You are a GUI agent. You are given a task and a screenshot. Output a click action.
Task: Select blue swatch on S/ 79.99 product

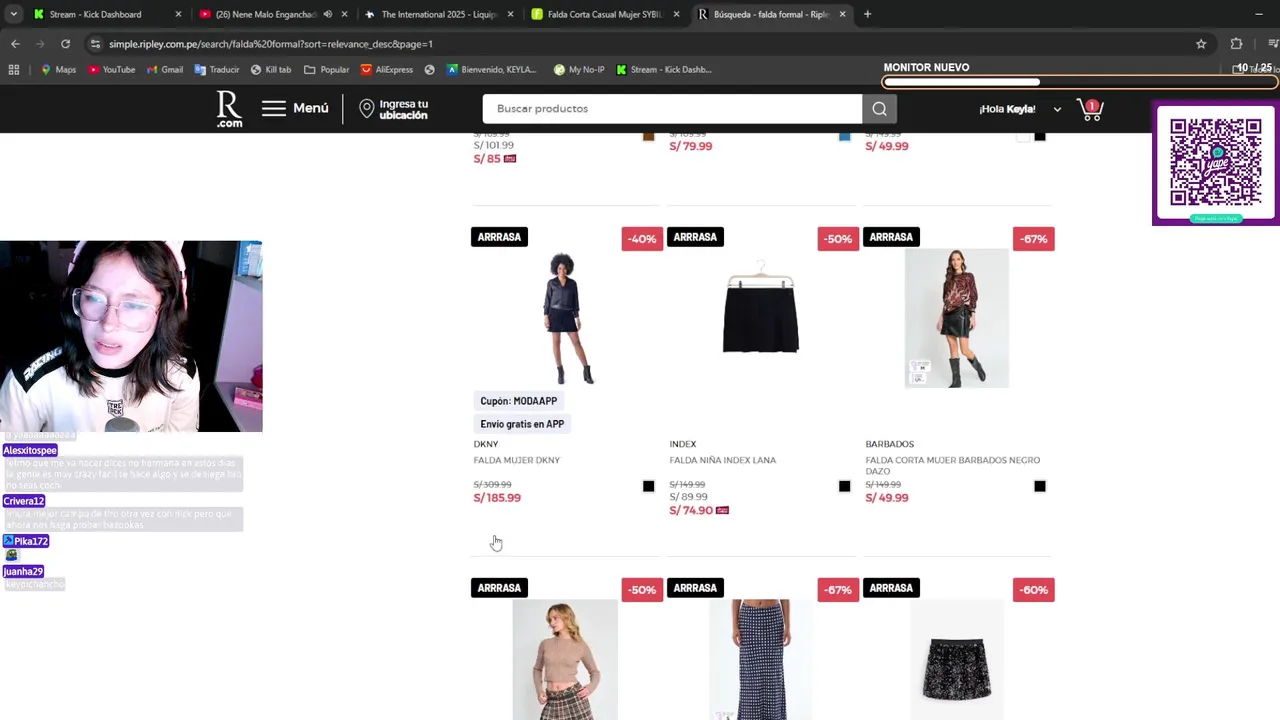(844, 136)
